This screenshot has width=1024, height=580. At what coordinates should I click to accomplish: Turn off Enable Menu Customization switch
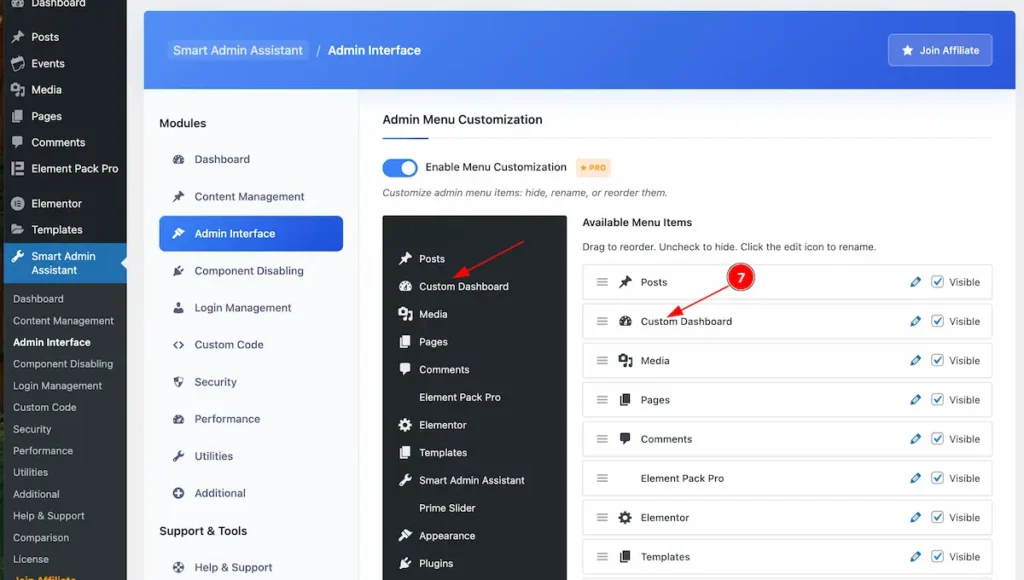tap(400, 168)
